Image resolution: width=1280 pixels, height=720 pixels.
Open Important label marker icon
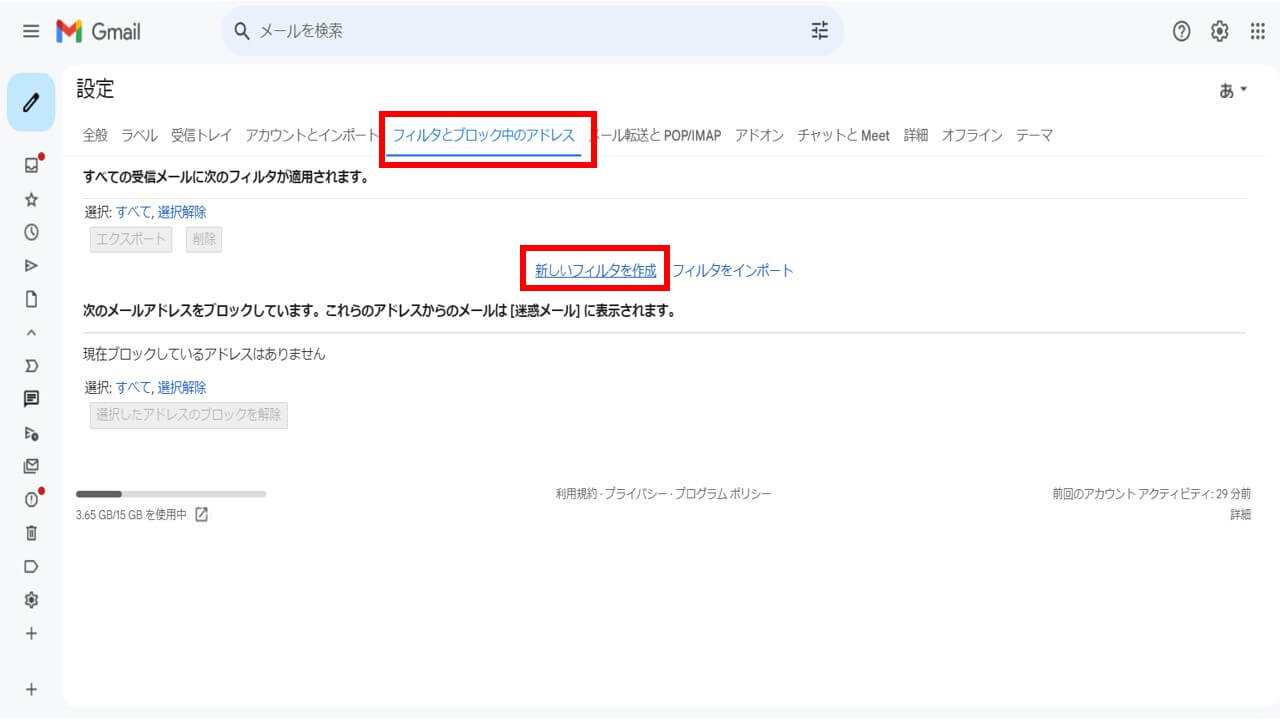click(x=31, y=366)
